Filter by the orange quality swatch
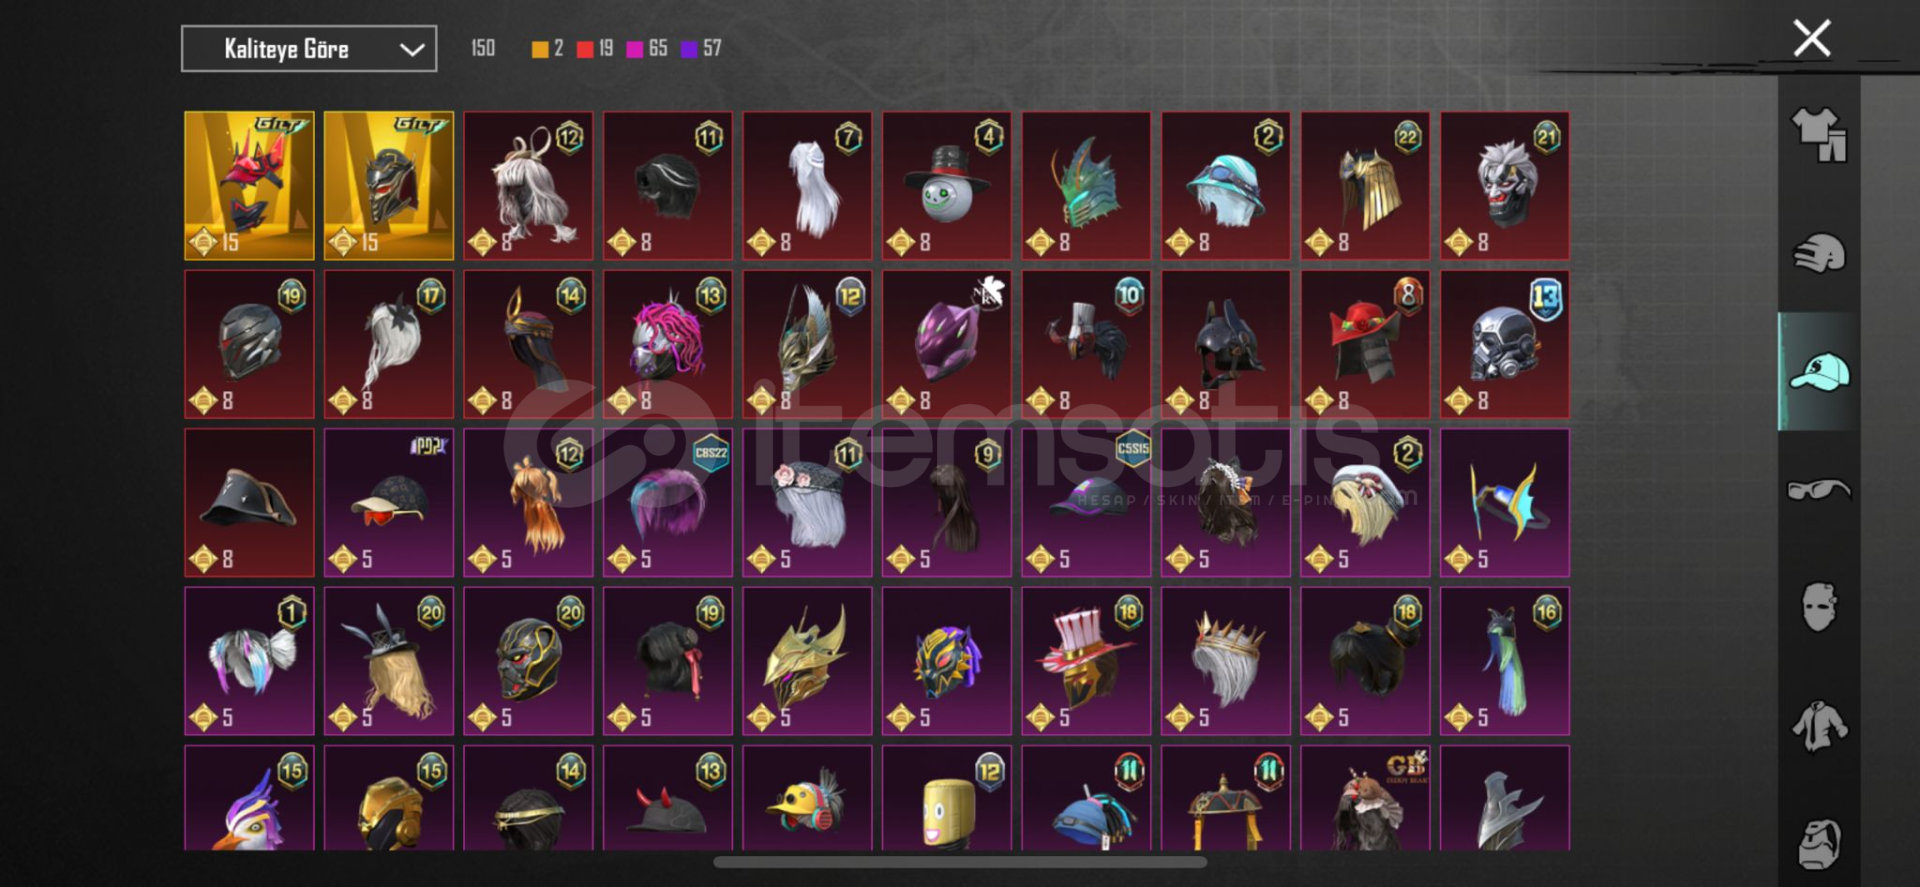1920x887 pixels. 540,49
